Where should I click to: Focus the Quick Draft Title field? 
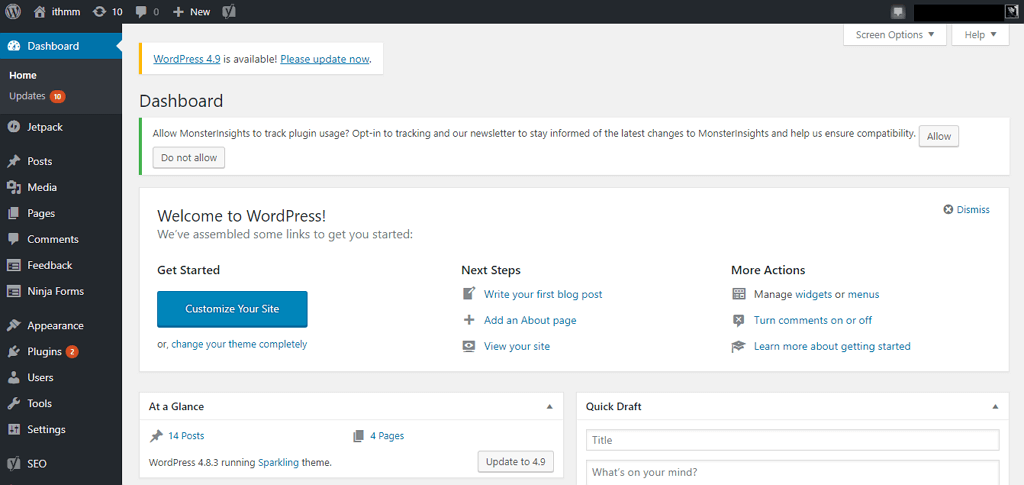[793, 440]
